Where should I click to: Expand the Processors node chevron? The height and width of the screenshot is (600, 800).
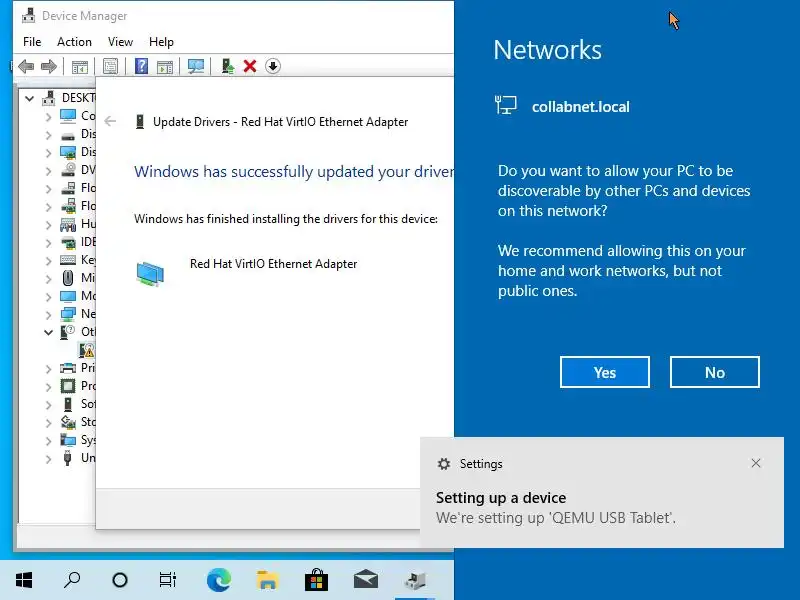point(48,387)
